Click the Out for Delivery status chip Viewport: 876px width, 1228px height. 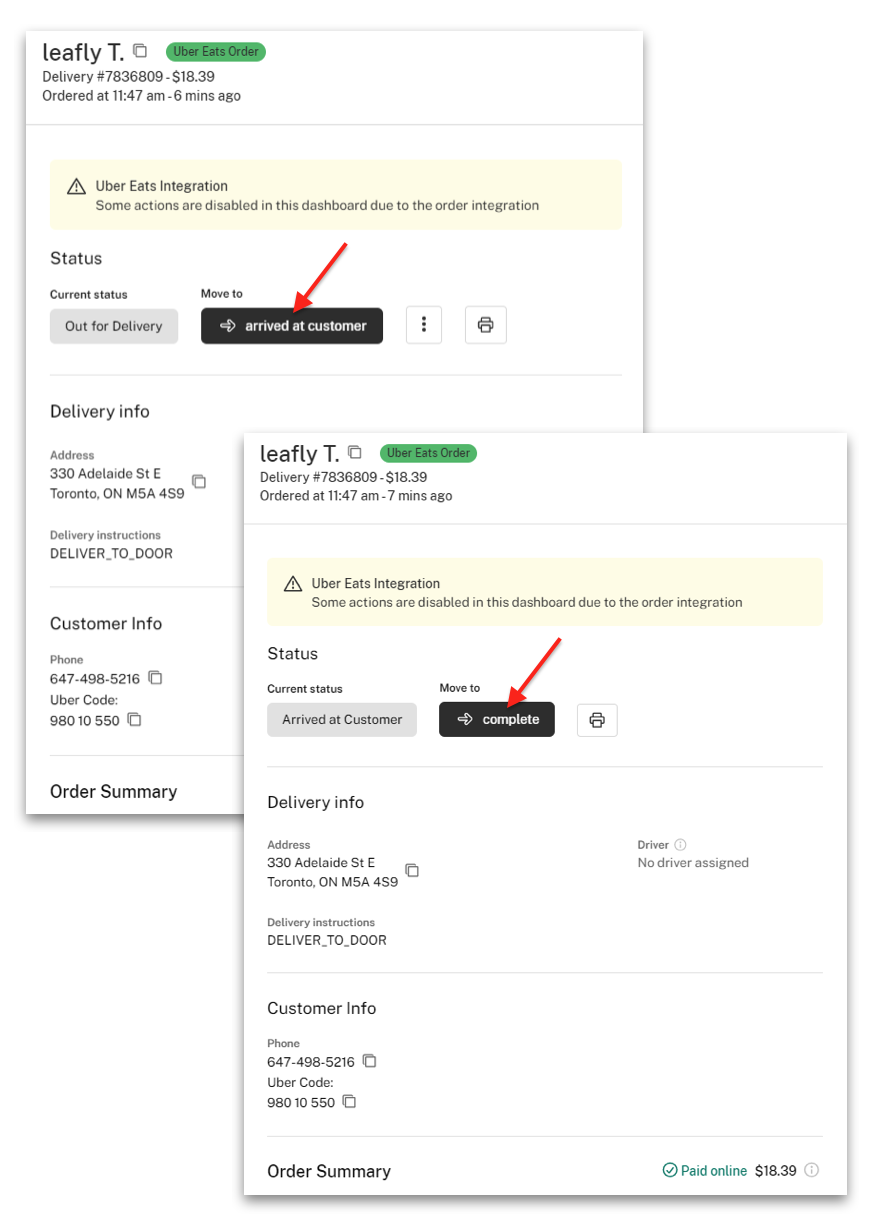coord(113,326)
